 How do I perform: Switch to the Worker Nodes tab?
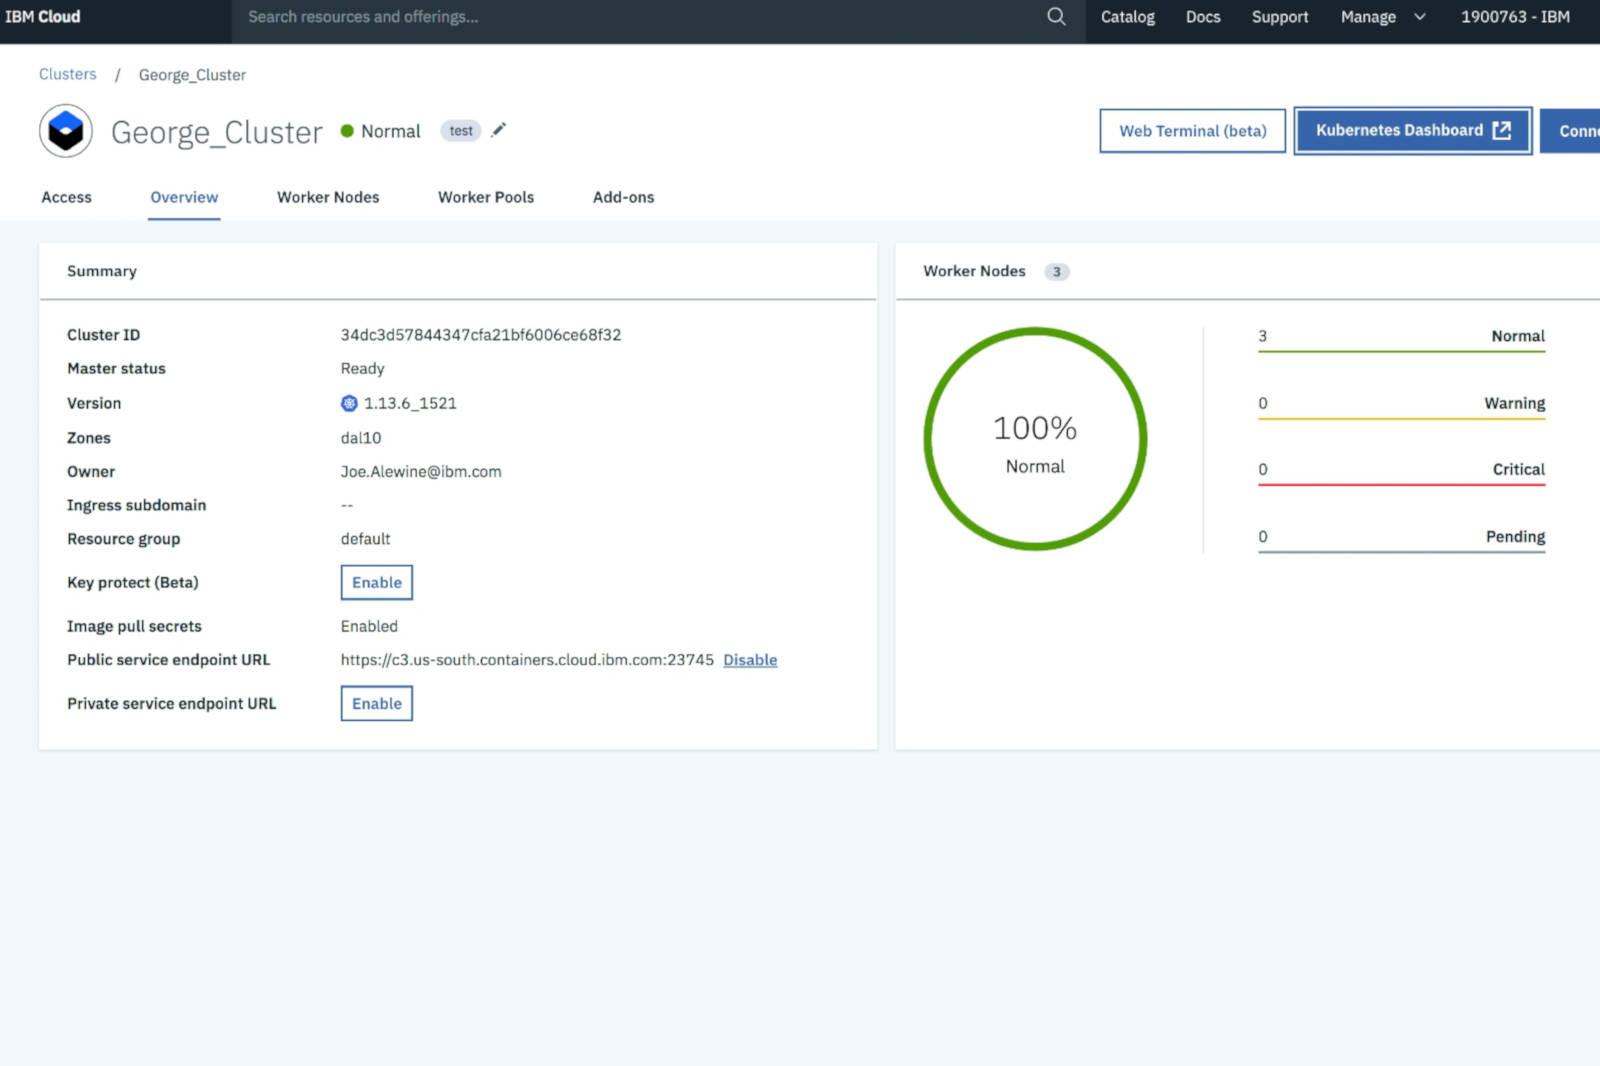328,198
